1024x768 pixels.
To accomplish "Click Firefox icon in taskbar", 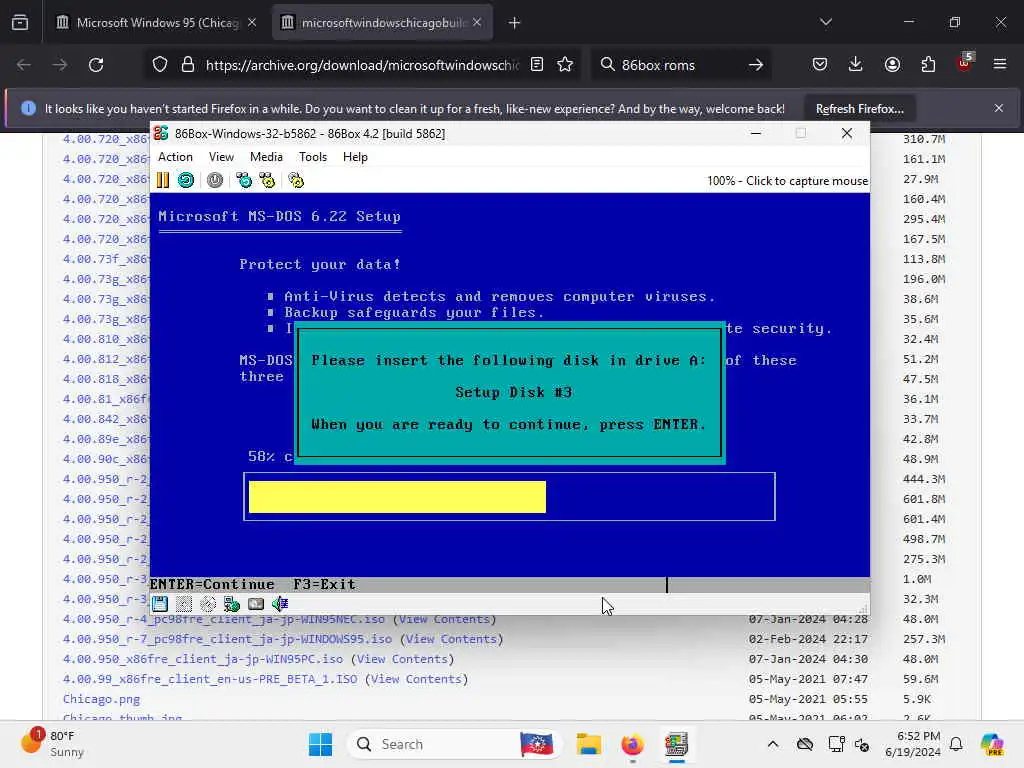I will pyautogui.click(x=632, y=744).
